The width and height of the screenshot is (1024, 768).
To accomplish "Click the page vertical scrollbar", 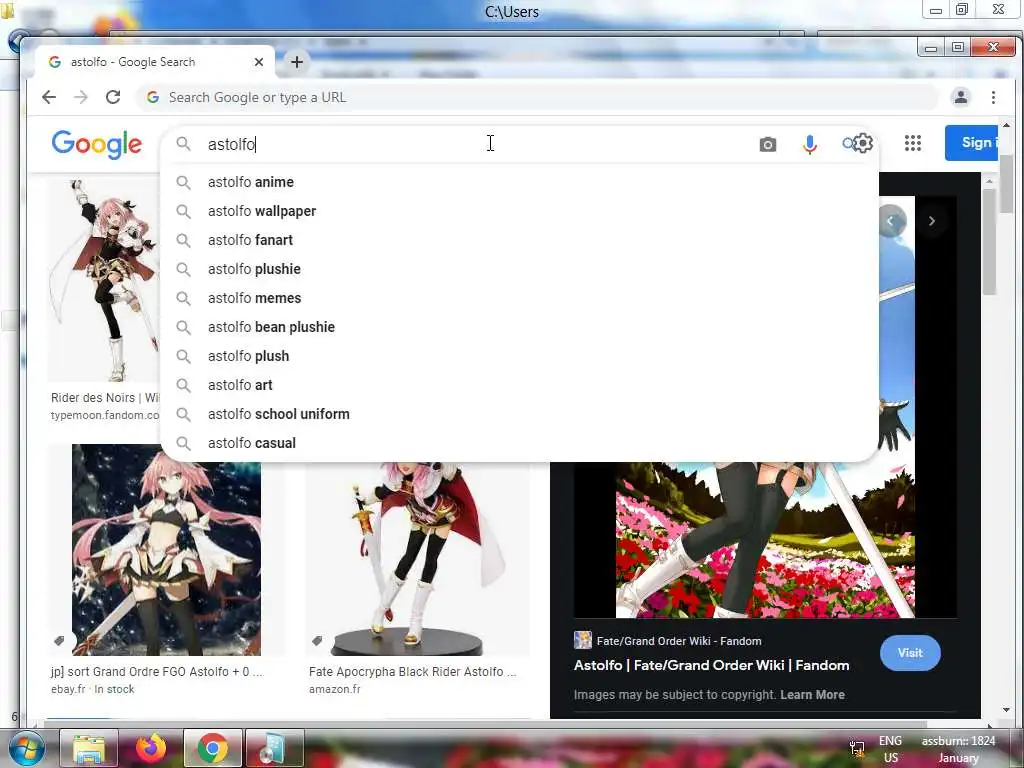I will [x=1006, y=185].
